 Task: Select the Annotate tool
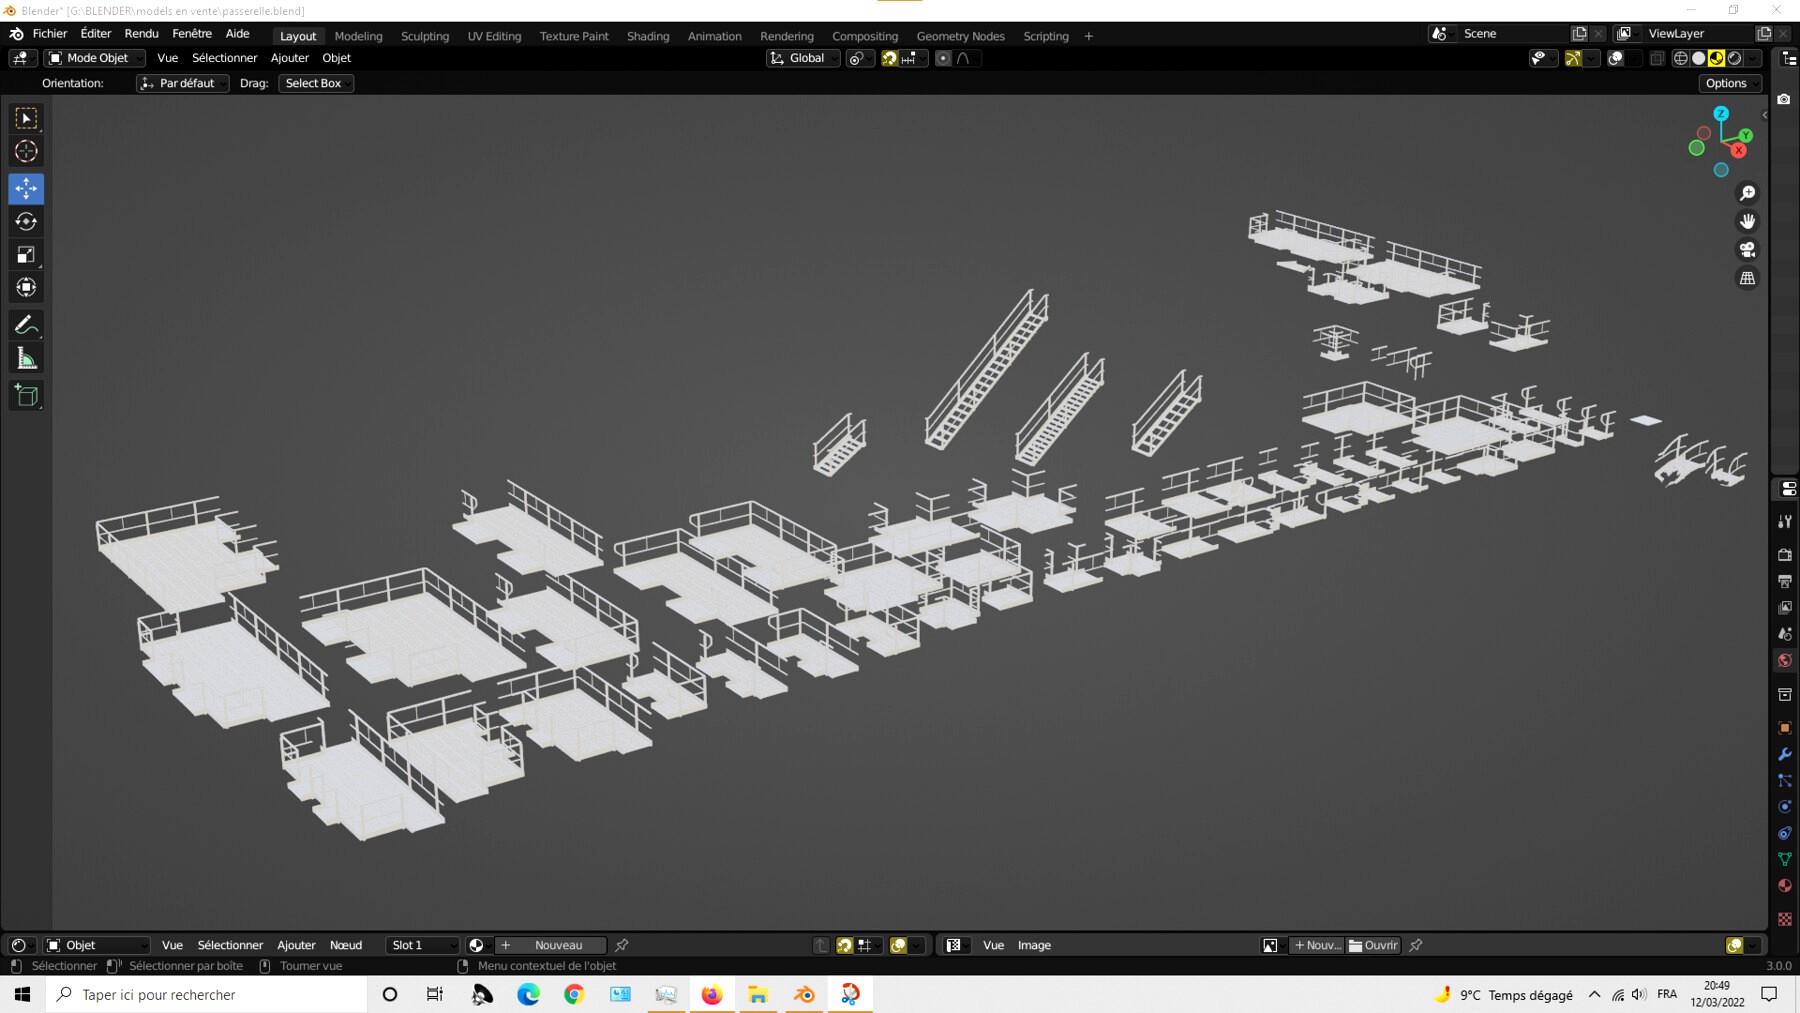click(x=26, y=324)
